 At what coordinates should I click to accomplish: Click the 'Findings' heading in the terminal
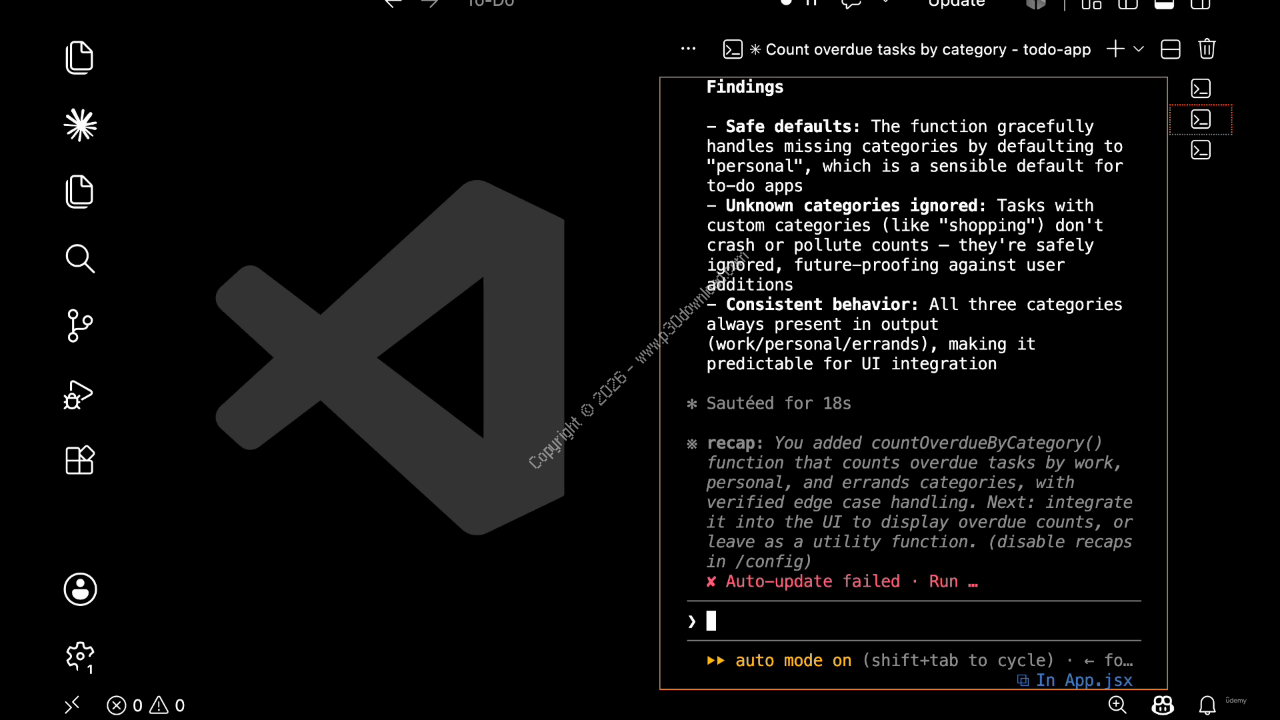(x=745, y=87)
